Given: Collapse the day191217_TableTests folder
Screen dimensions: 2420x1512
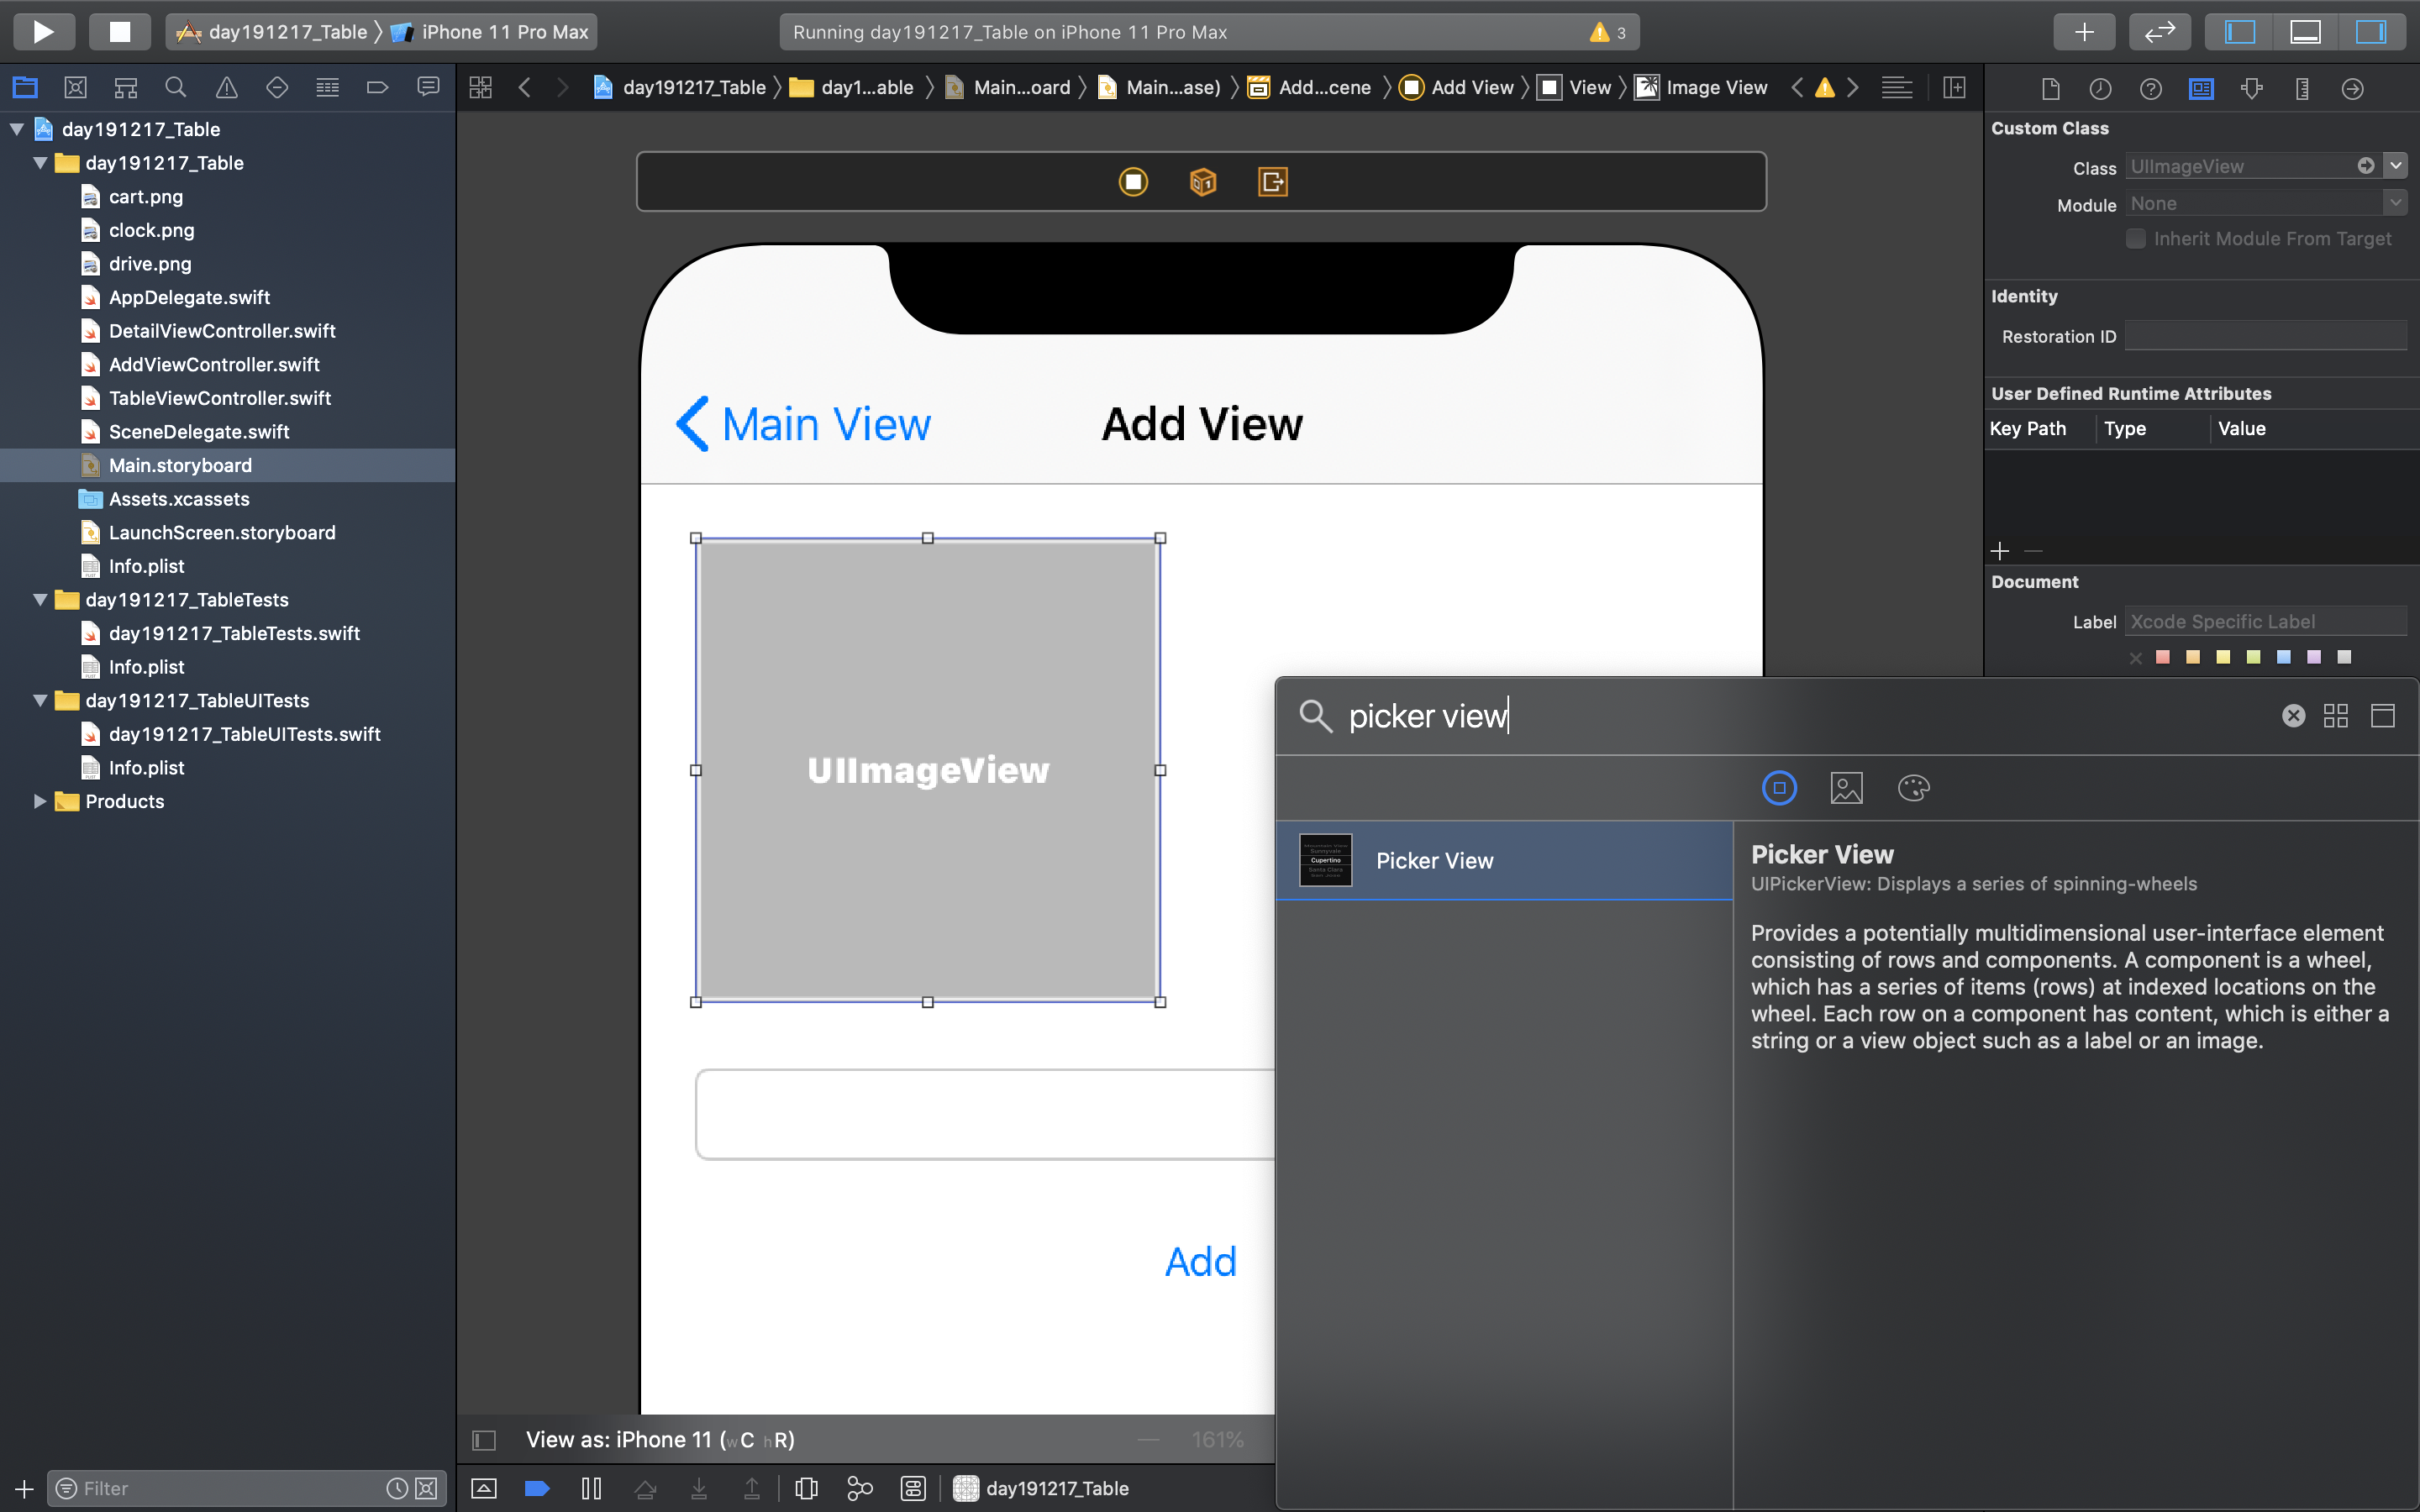Looking at the screenshot, I should pyautogui.click(x=40, y=600).
